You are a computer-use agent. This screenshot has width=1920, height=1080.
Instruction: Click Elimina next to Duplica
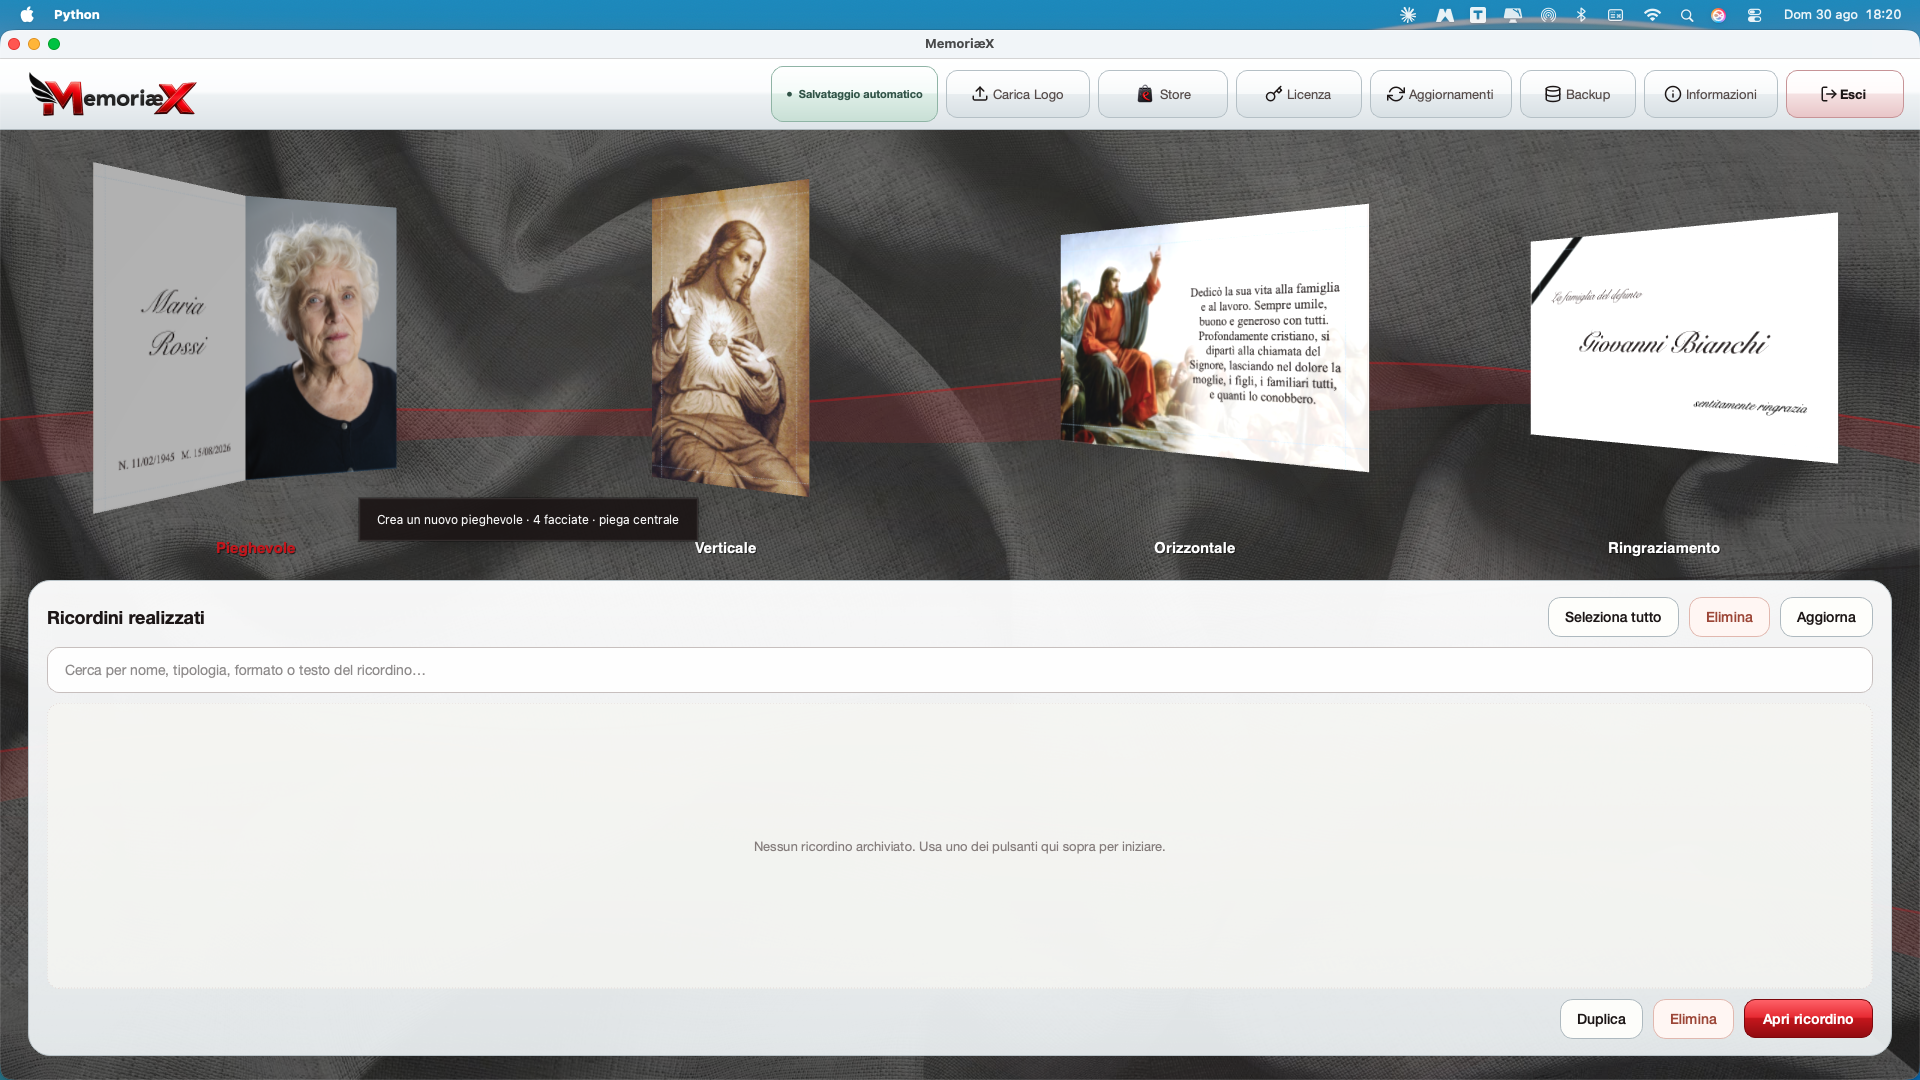click(1693, 1019)
